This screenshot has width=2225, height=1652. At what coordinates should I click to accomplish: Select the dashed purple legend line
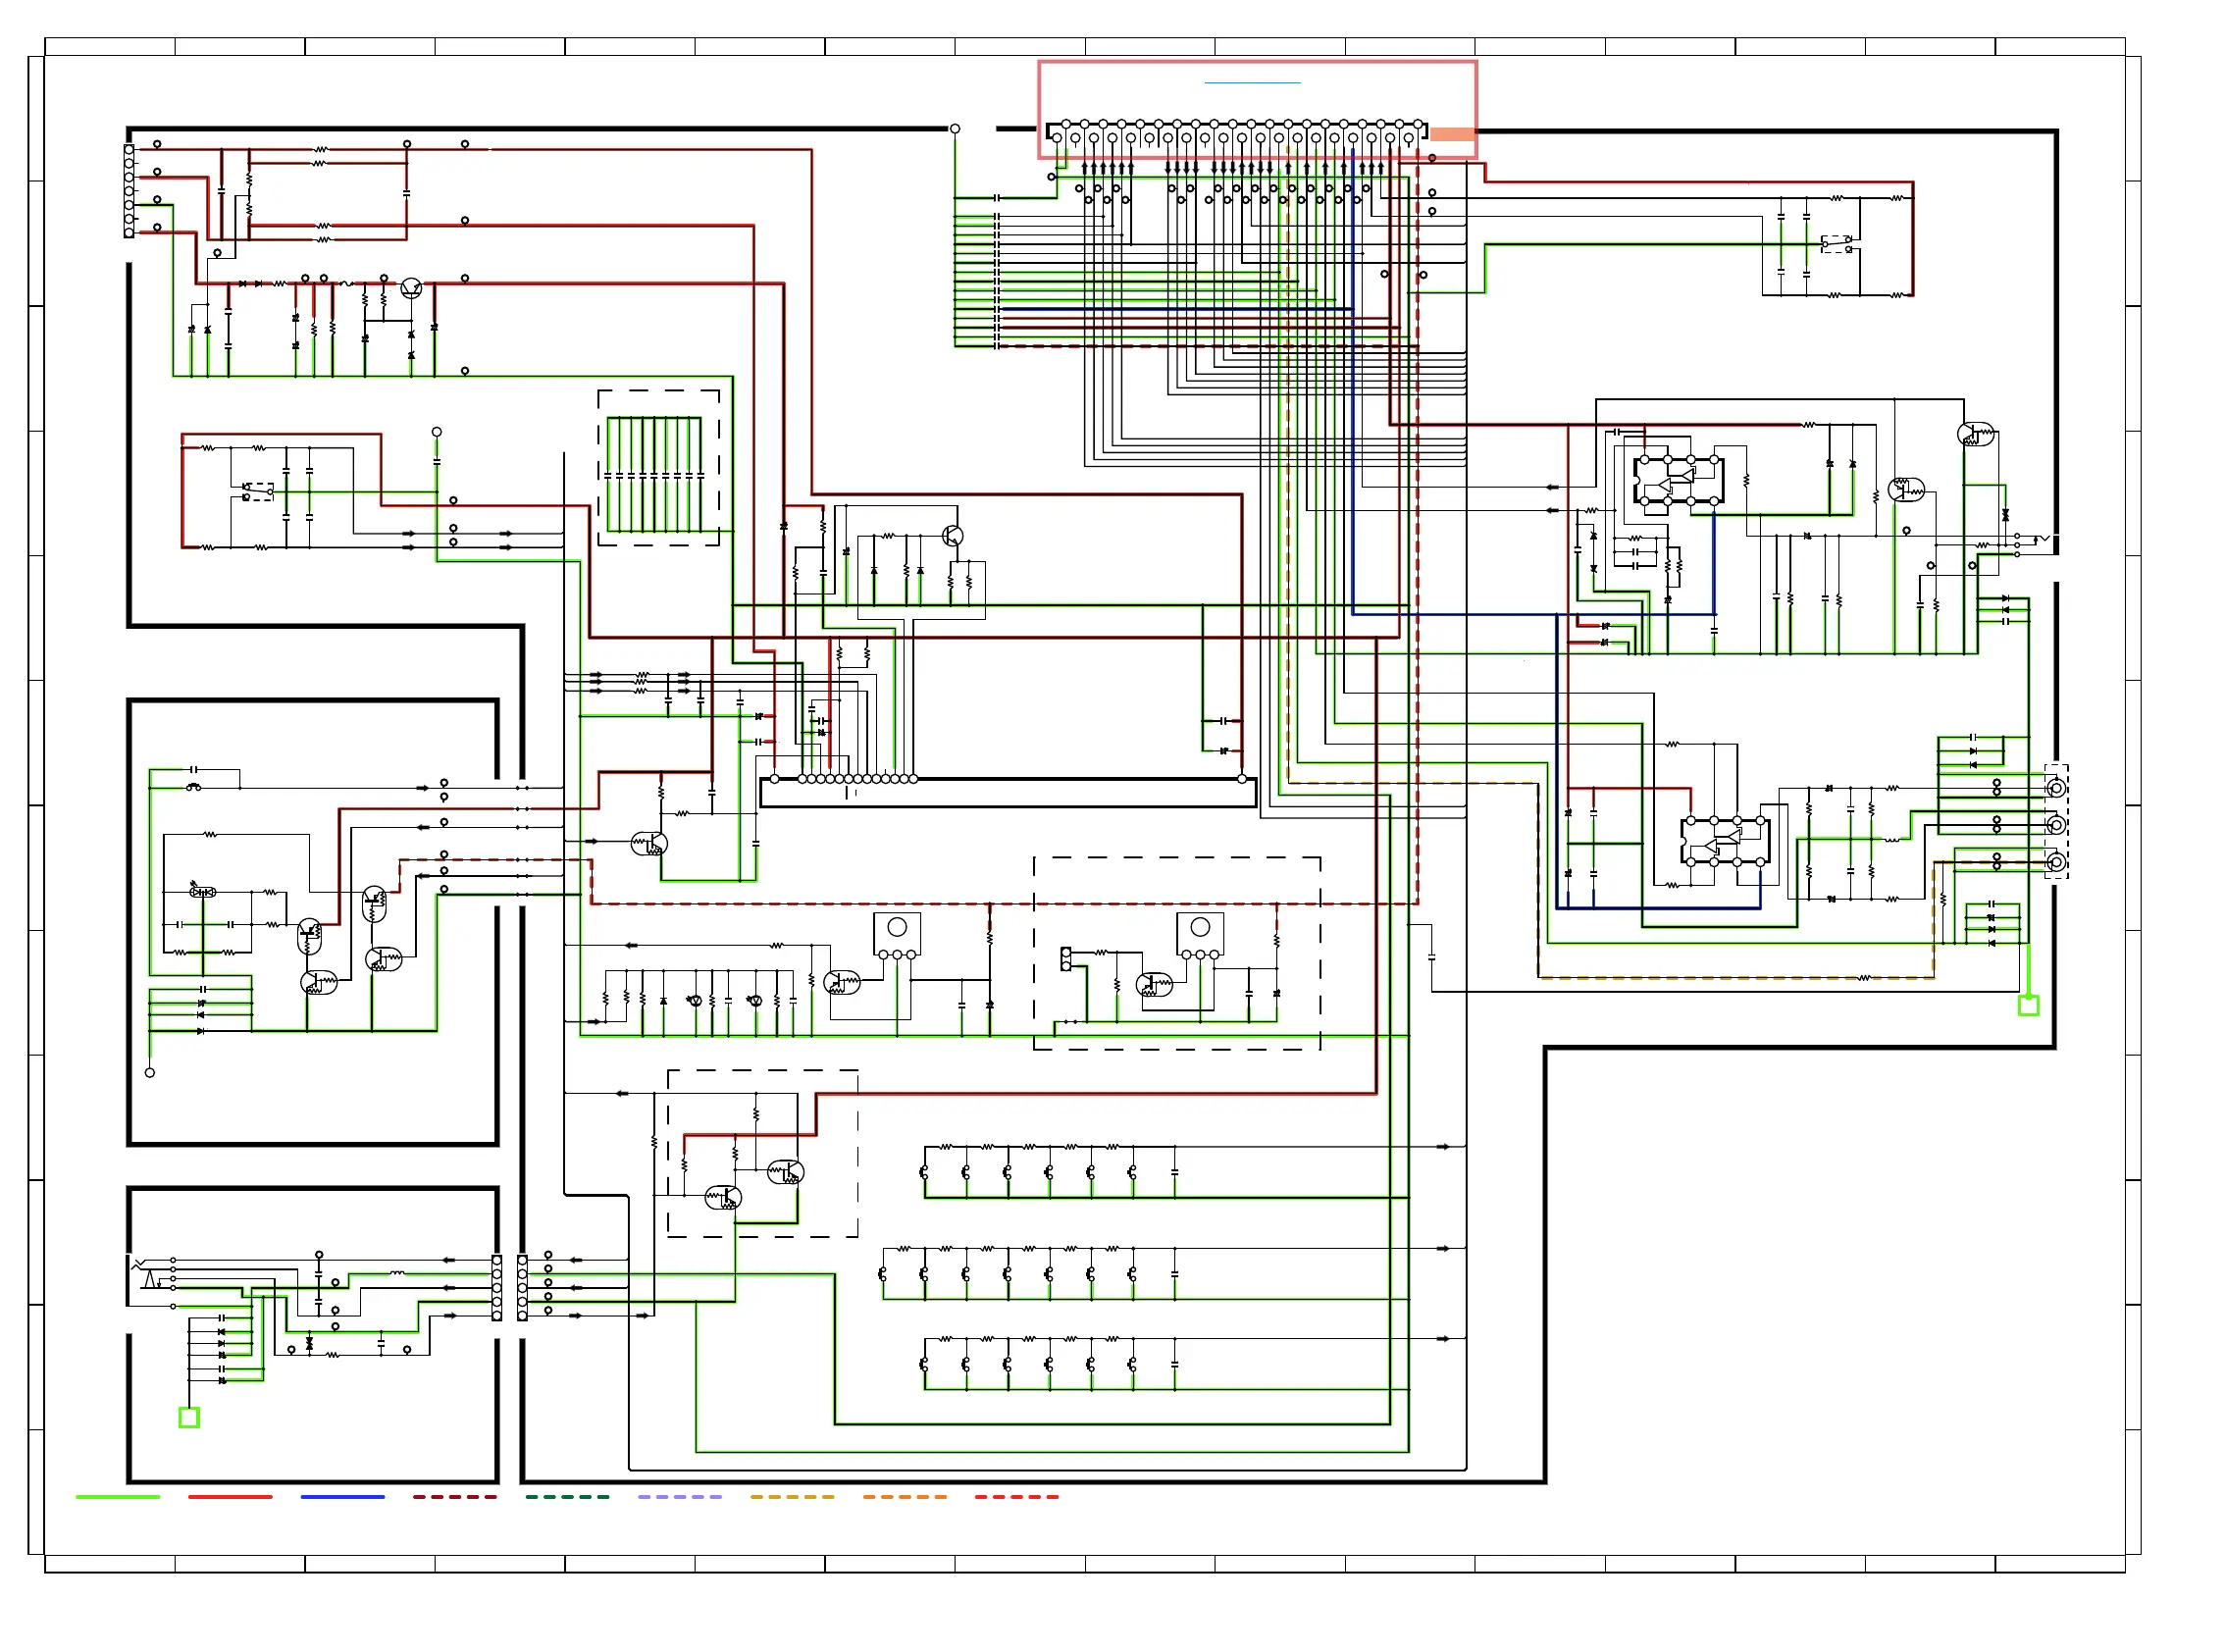(680, 1497)
